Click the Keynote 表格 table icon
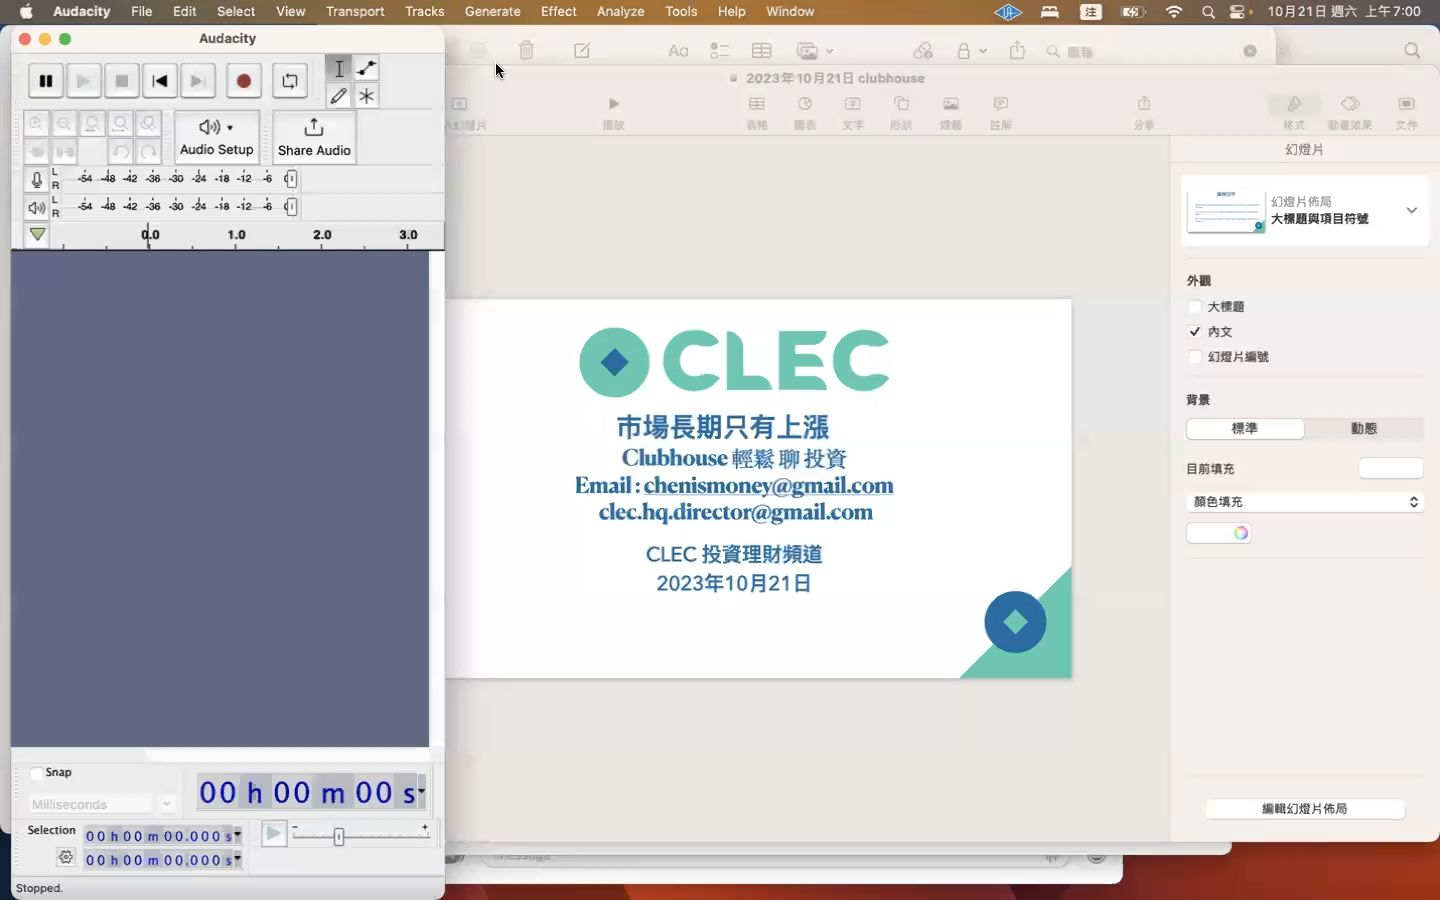Viewport: 1440px width, 900px height. (757, 104)
